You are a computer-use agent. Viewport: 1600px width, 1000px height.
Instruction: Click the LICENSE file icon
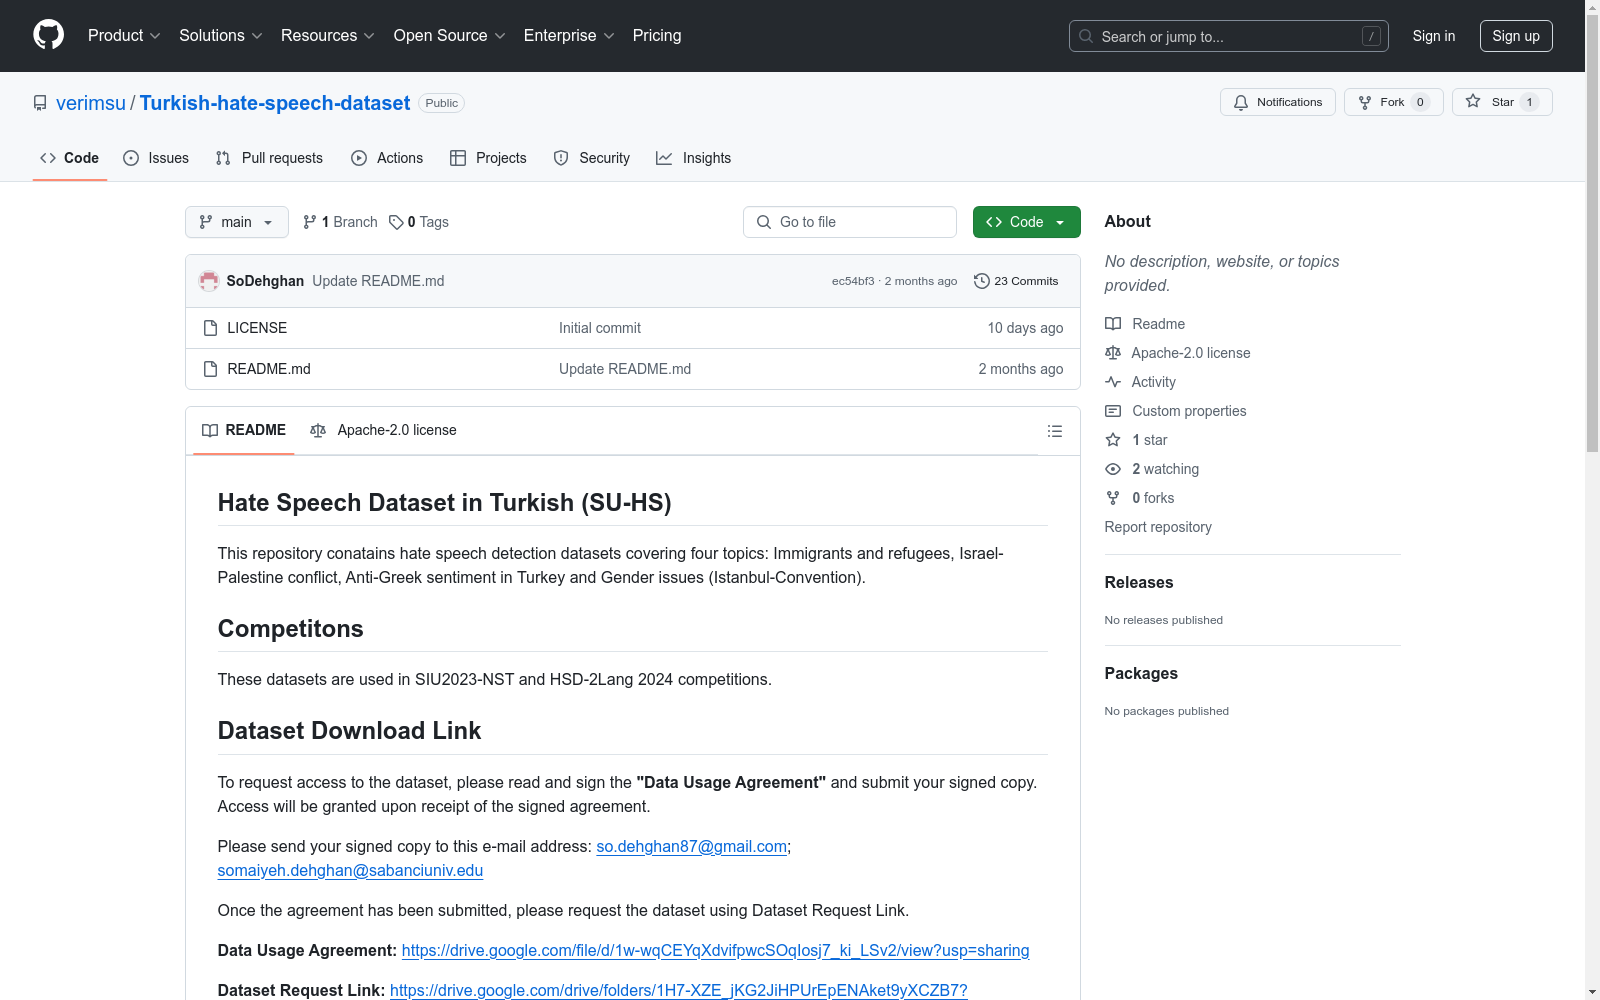tap(210, 328)
